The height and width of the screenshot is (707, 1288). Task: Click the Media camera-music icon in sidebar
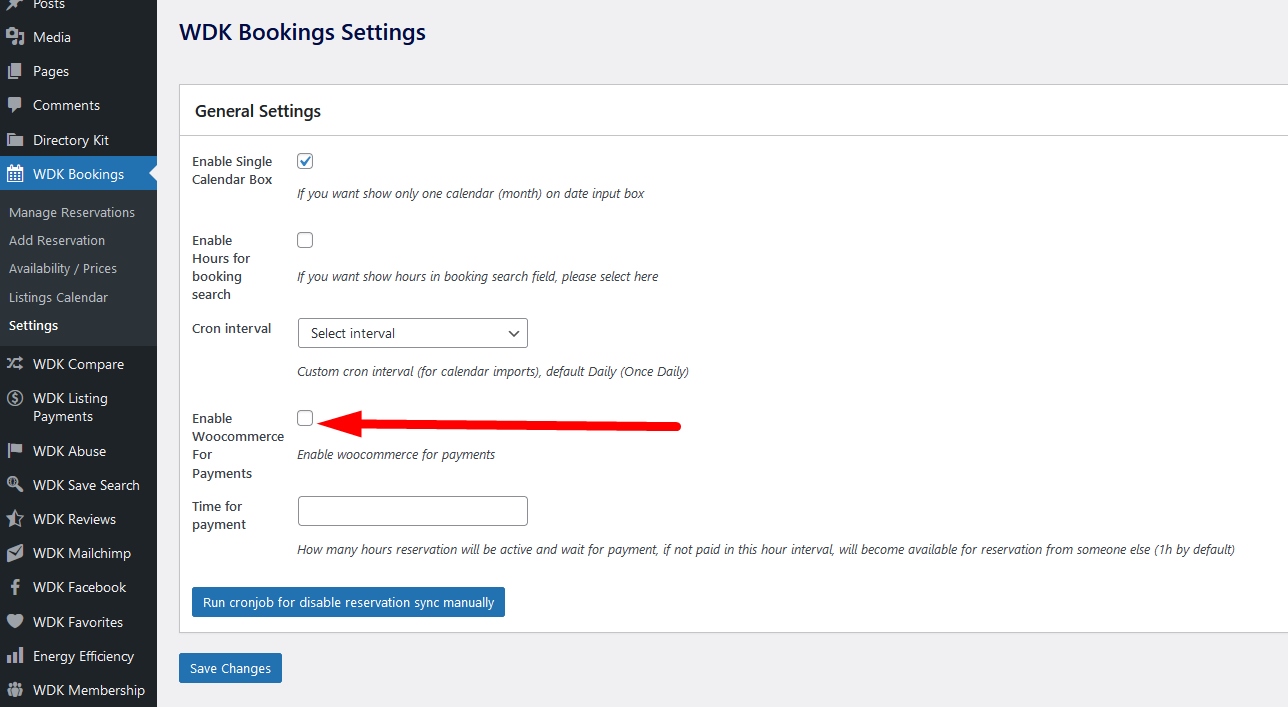point(15,37)
